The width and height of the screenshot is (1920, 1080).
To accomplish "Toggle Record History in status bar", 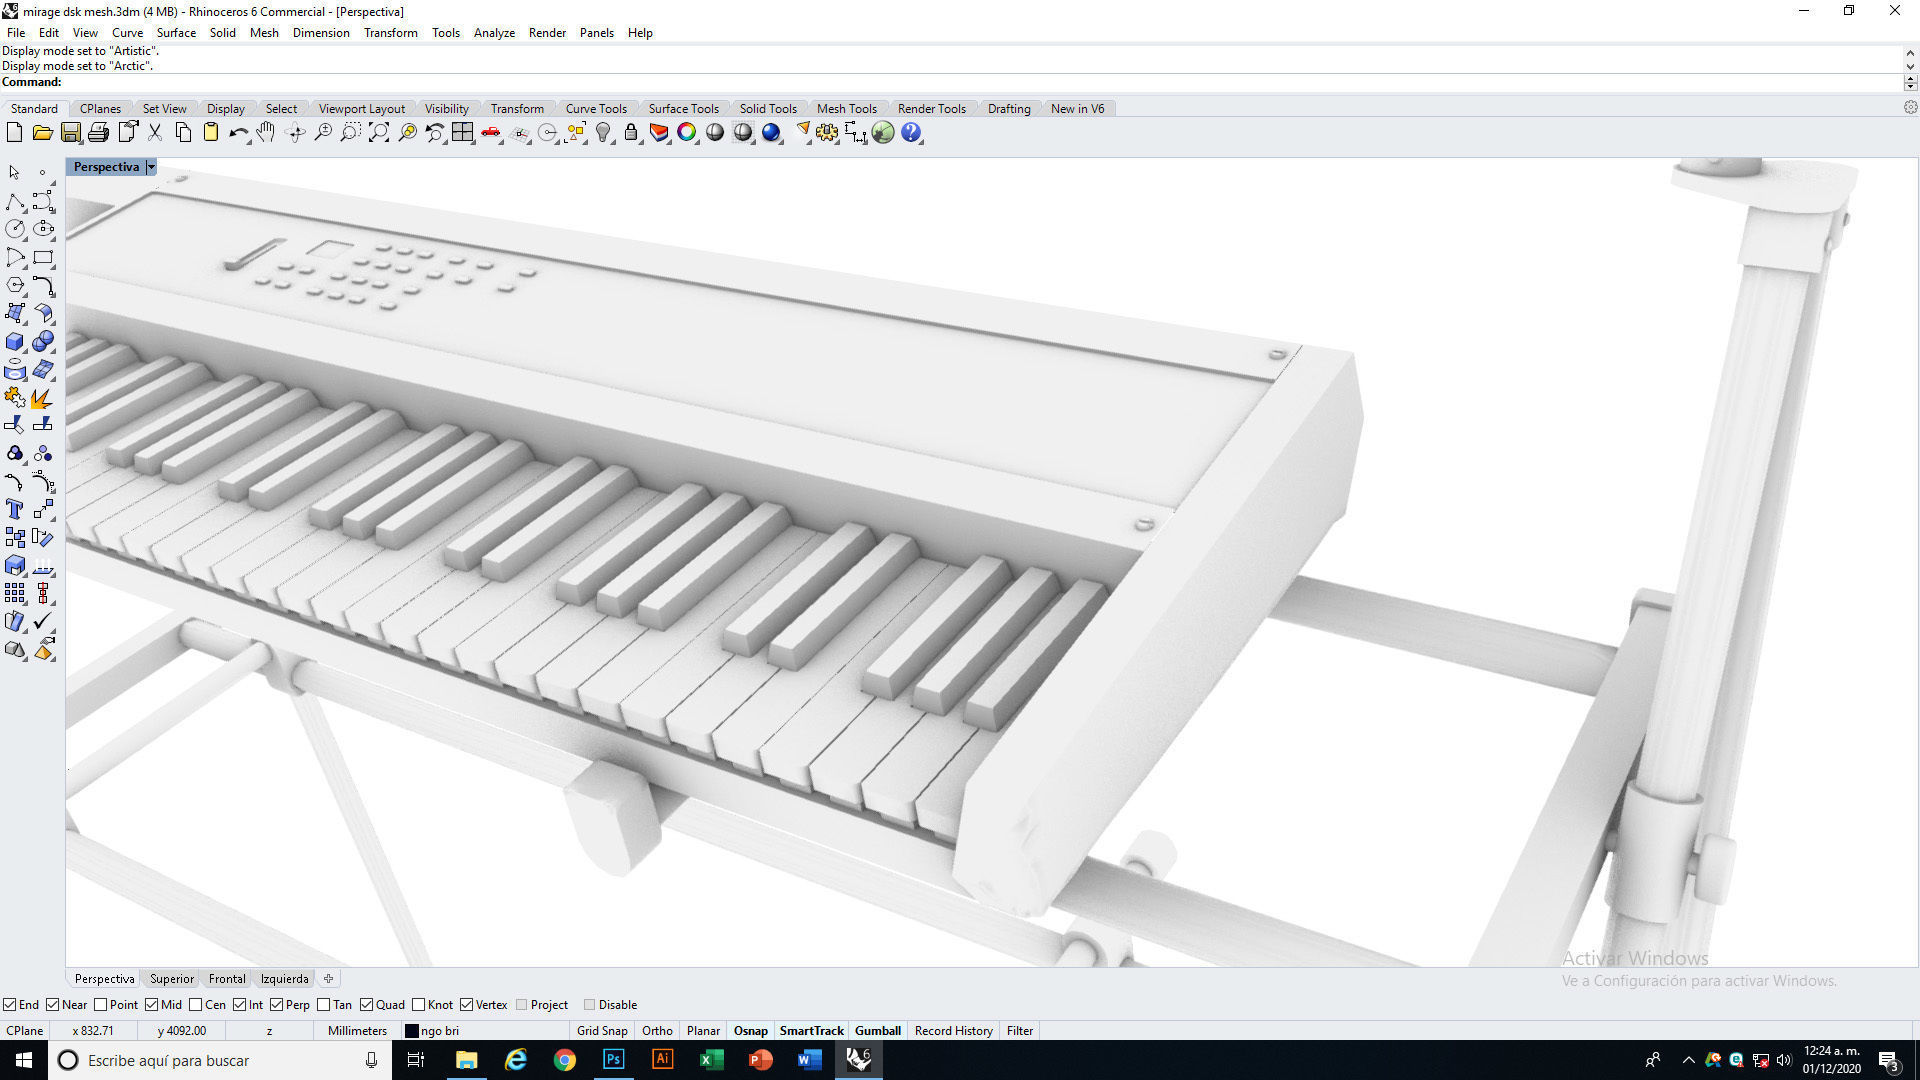I will [953, 1031].
